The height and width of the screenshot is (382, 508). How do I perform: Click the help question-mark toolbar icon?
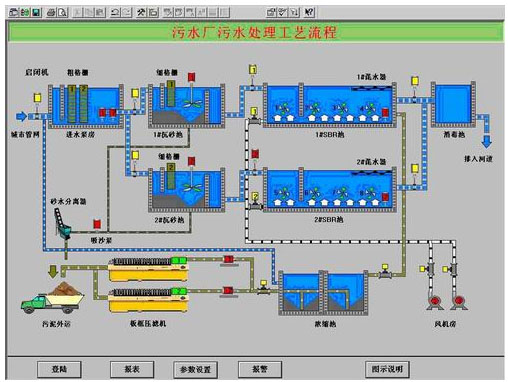click(x=309, y=12)
